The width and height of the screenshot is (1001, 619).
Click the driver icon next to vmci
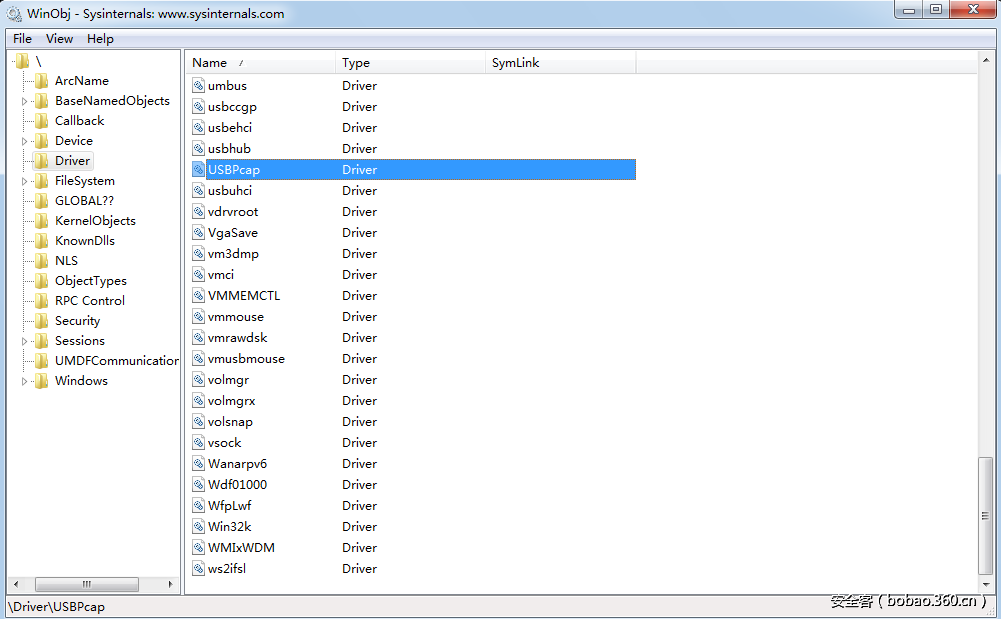198,275
